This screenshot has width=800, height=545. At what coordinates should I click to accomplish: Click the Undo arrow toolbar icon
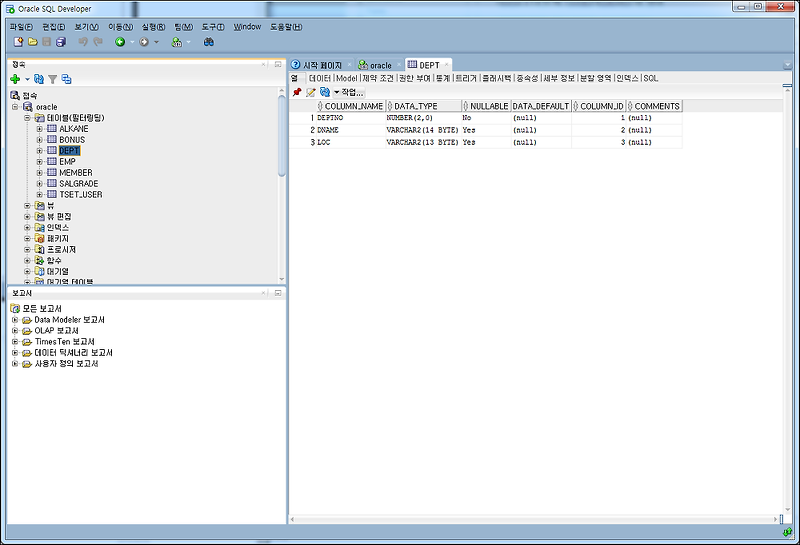[x=83, y=42]
